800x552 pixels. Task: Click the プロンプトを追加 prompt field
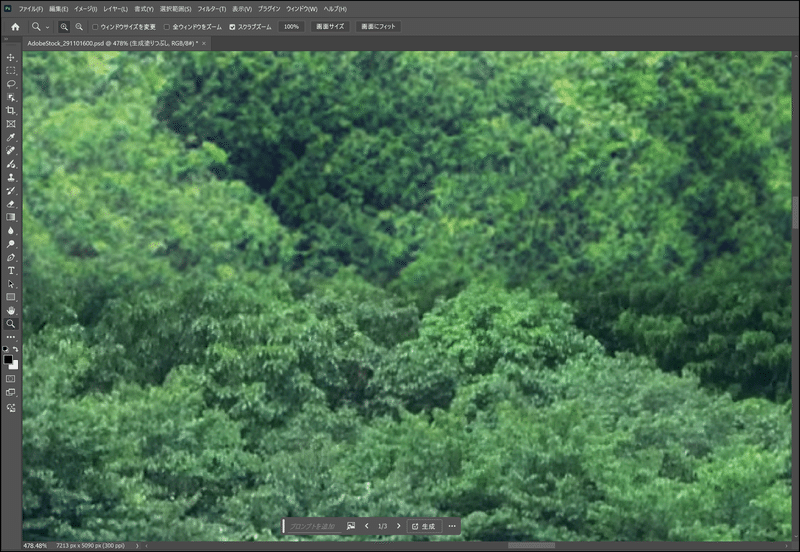313,526
